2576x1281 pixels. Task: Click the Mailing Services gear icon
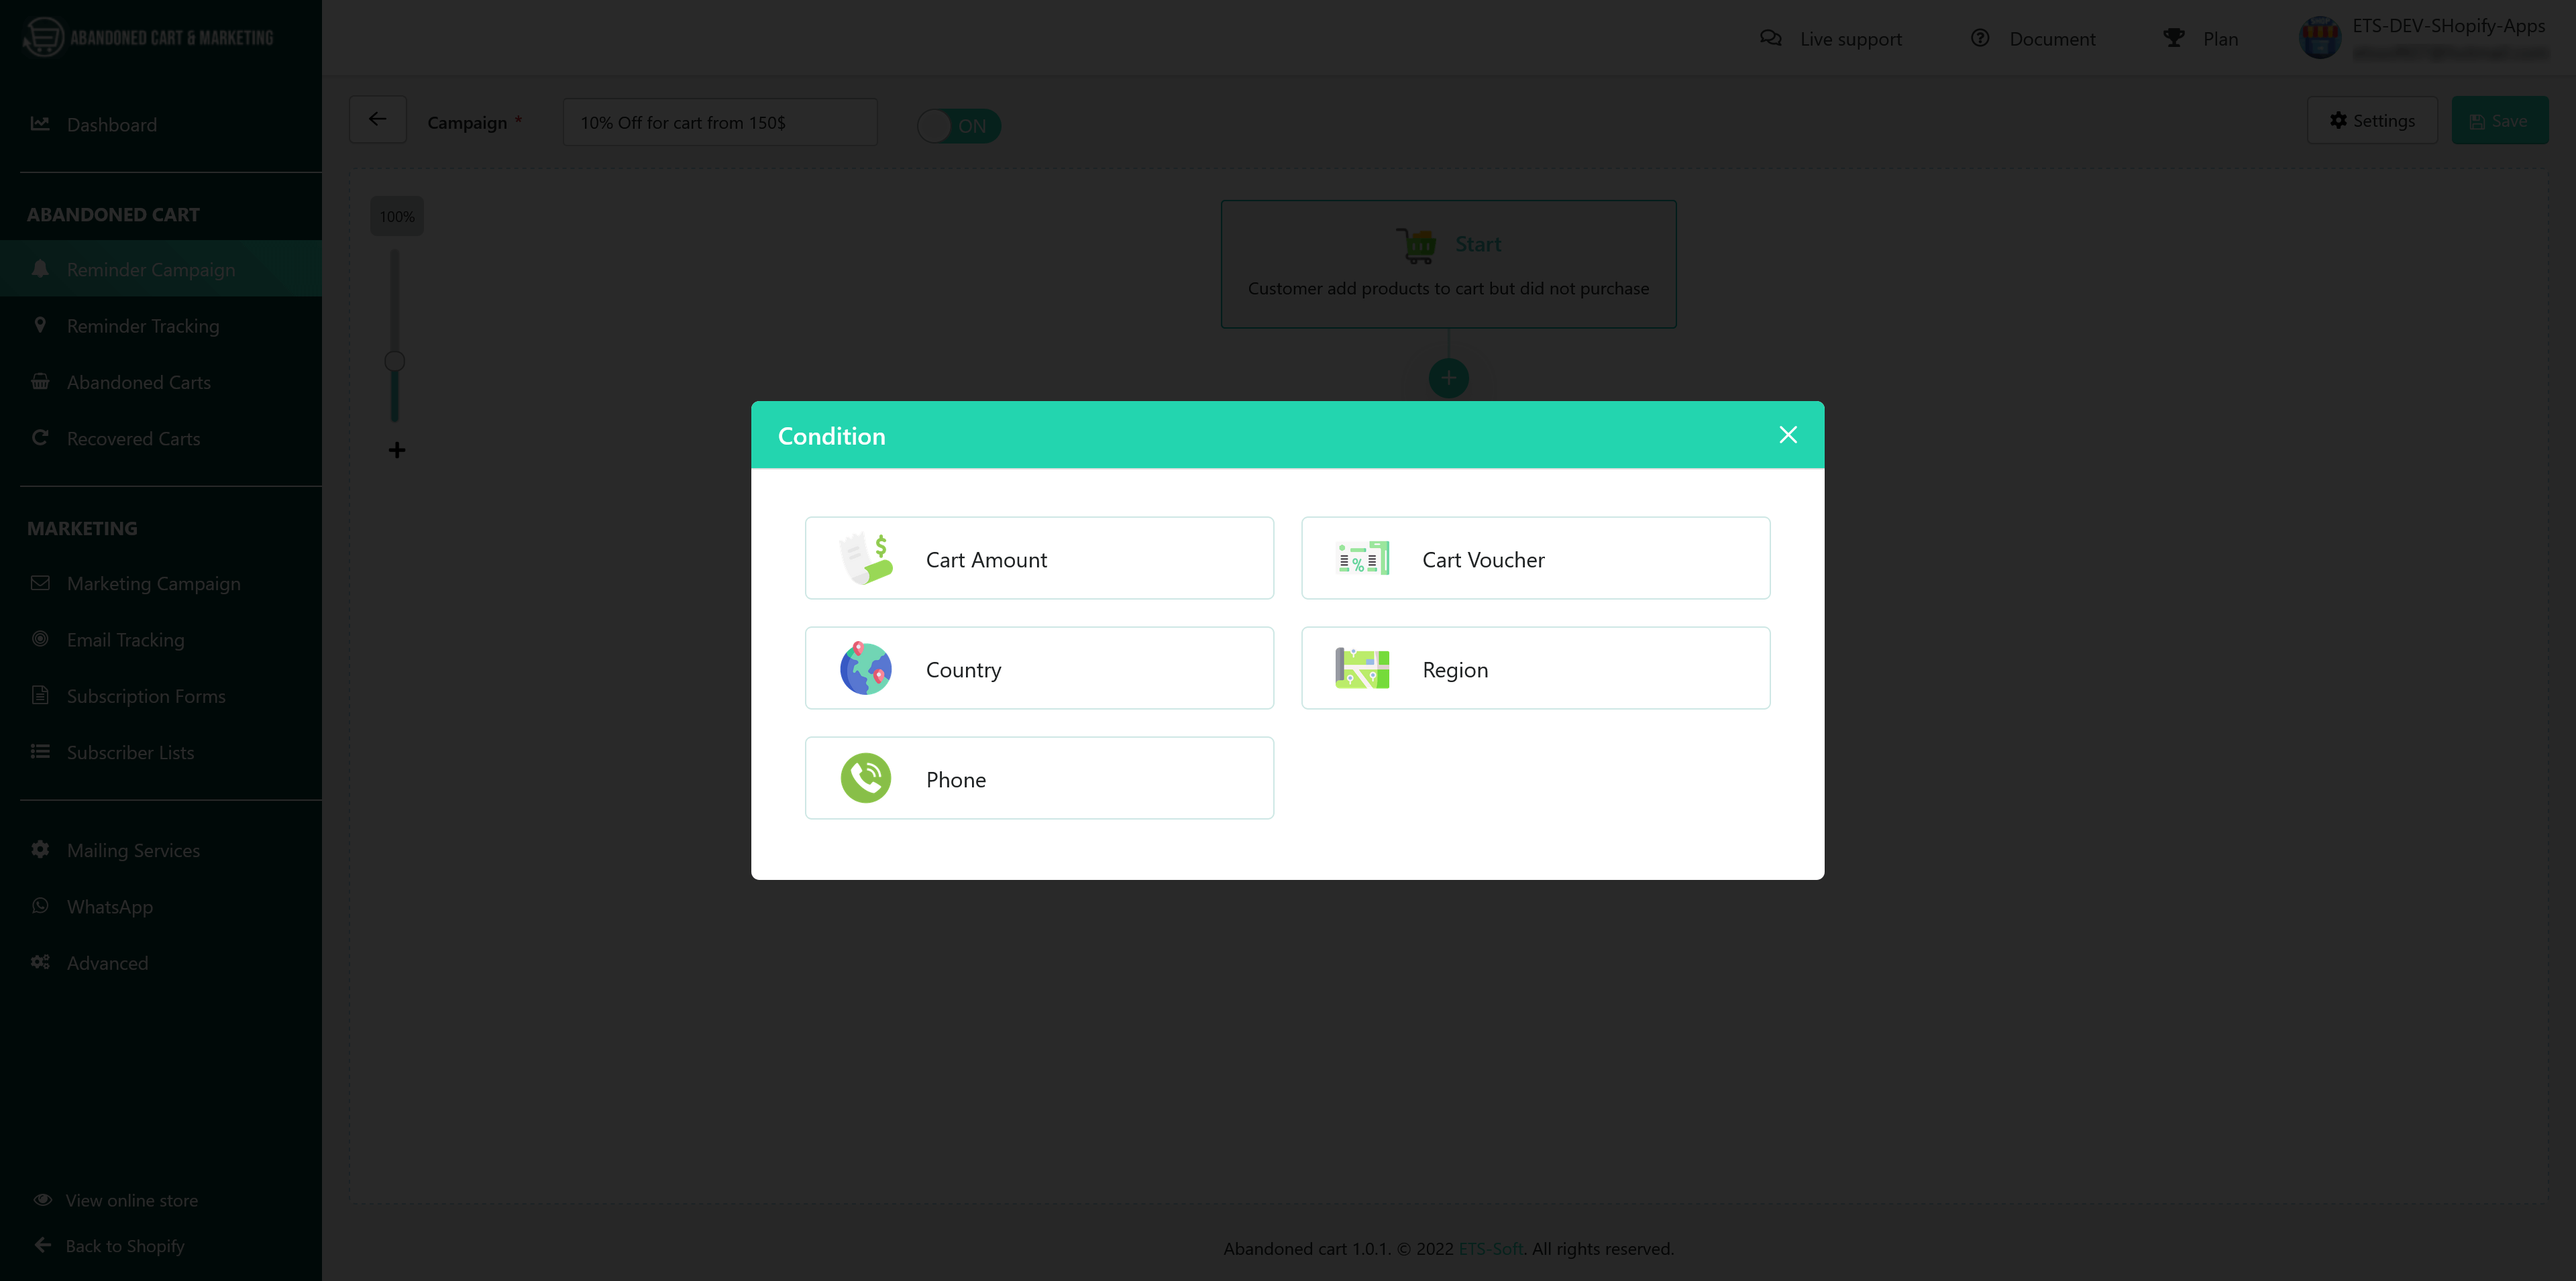[x=40, y=849]
